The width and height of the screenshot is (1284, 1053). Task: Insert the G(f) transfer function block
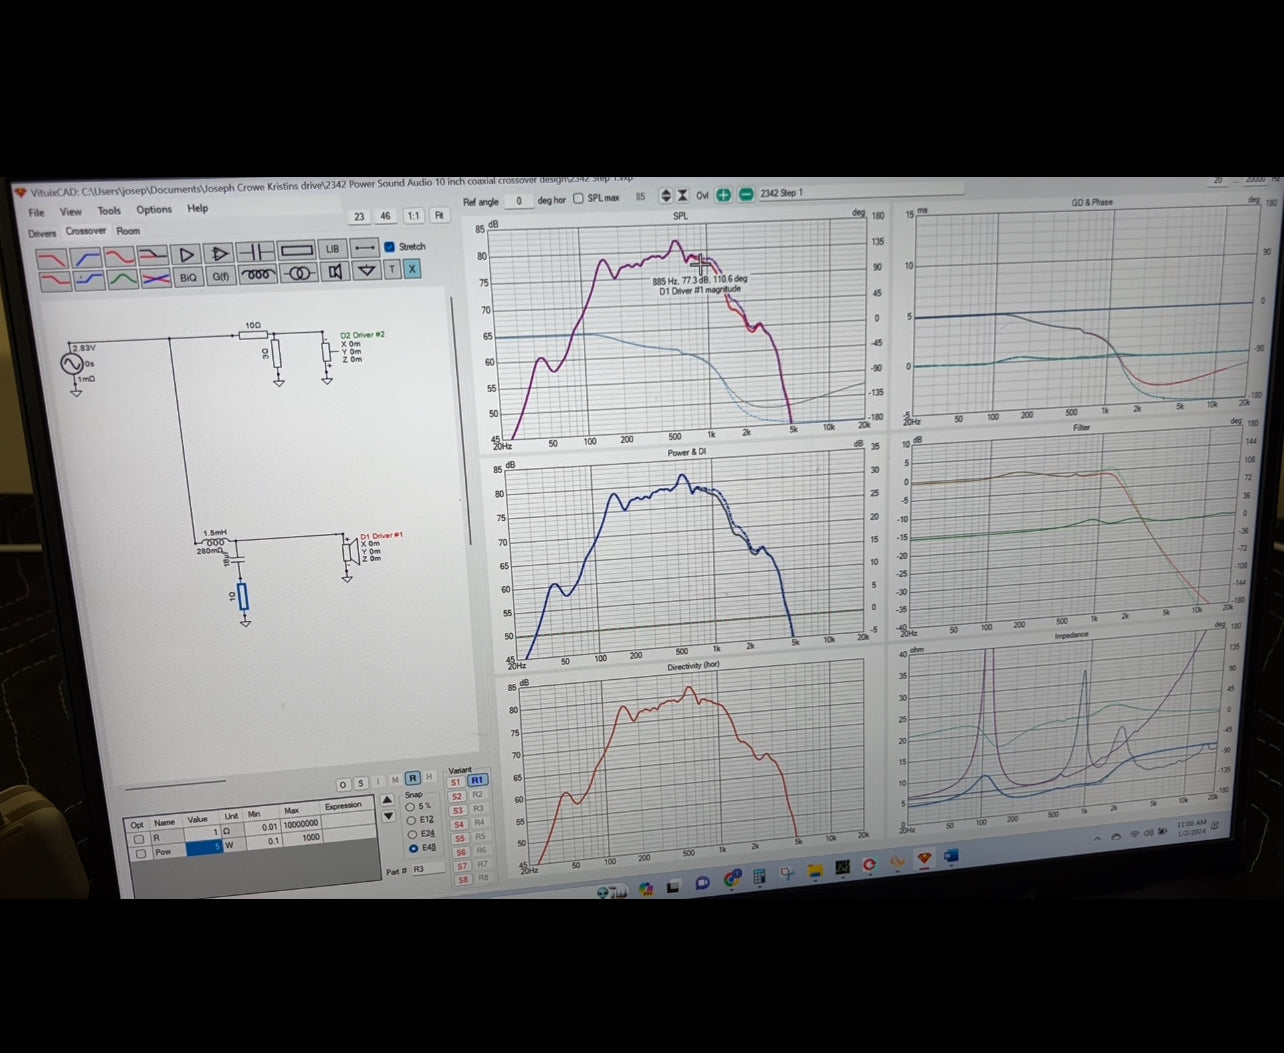(220, 276)
